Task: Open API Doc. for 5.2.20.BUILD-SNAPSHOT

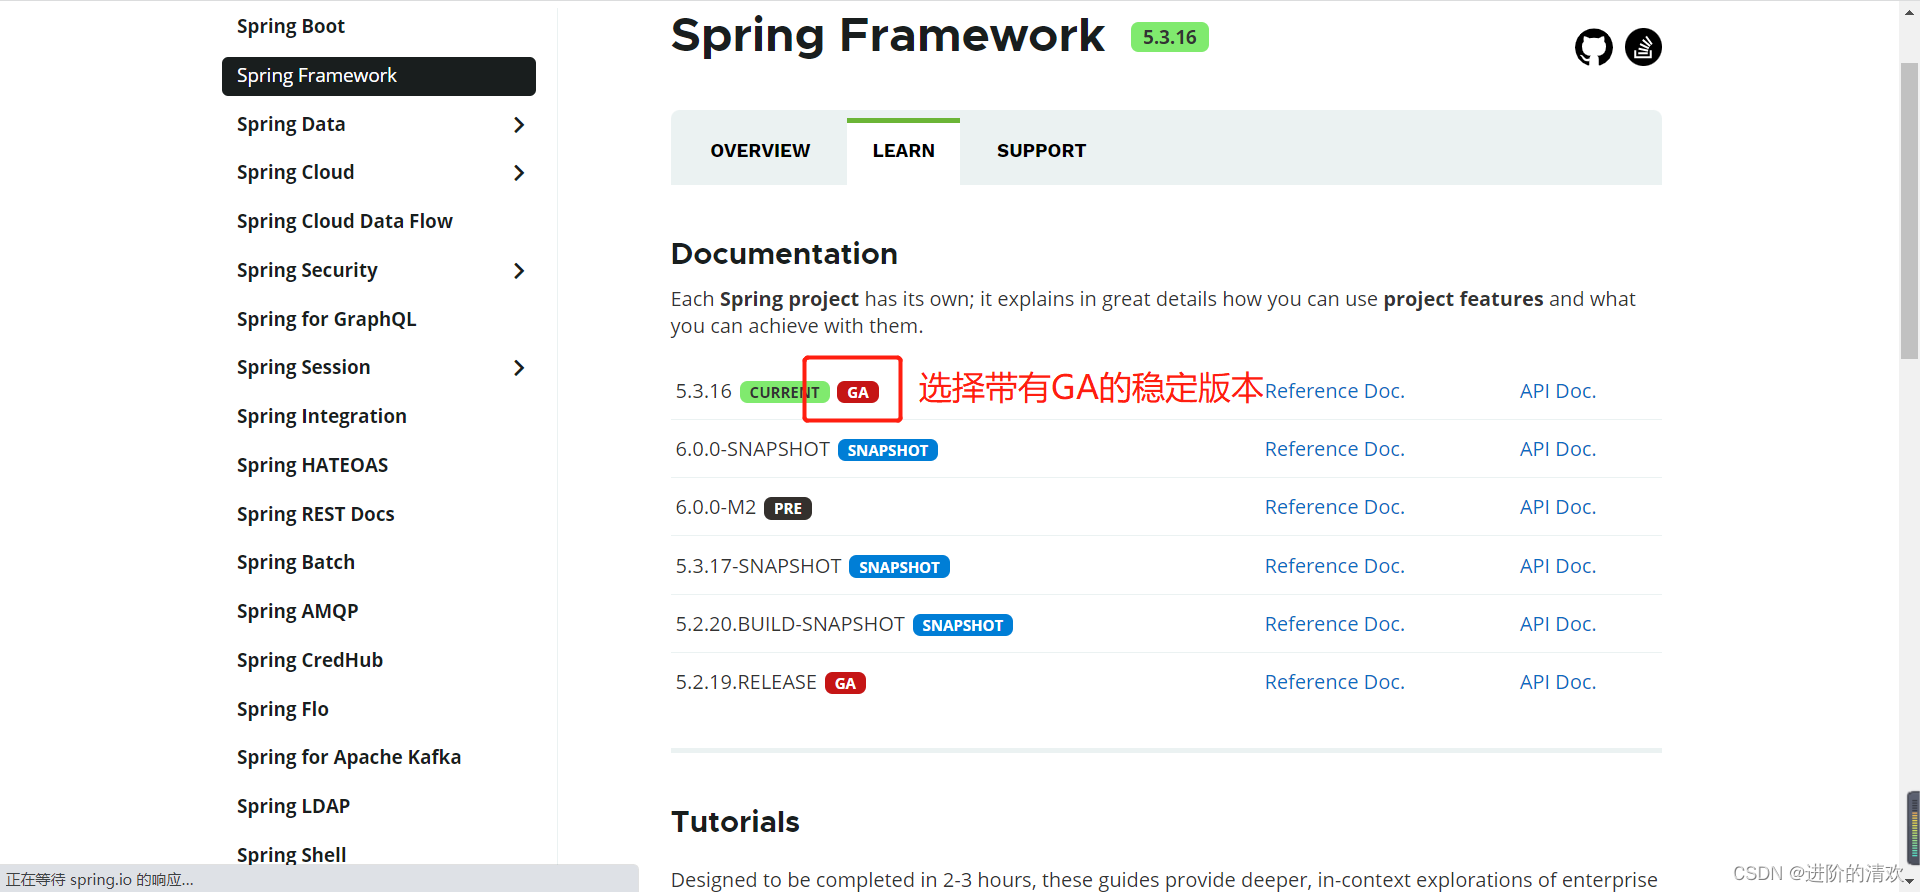Action: [1557, 625]
